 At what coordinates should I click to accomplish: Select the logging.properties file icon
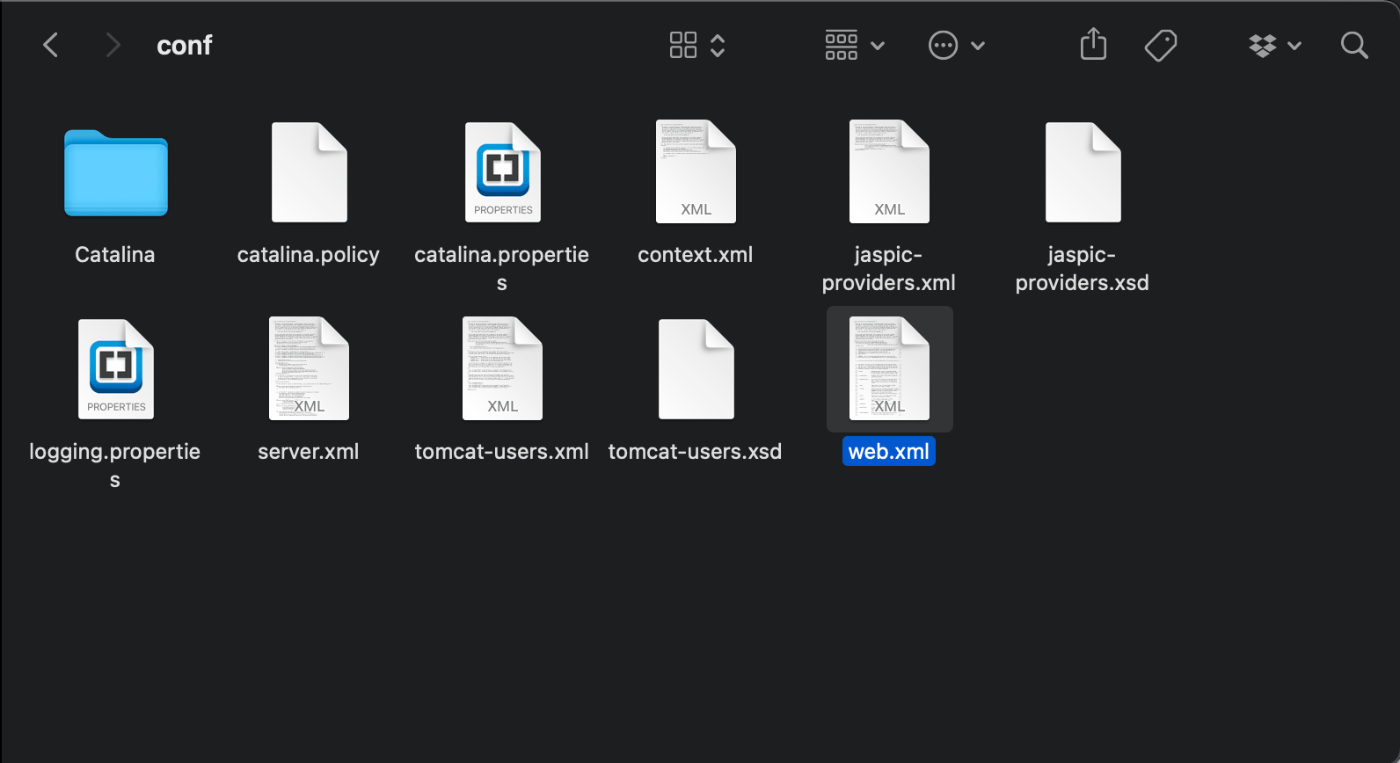click(x=116, y=369)
